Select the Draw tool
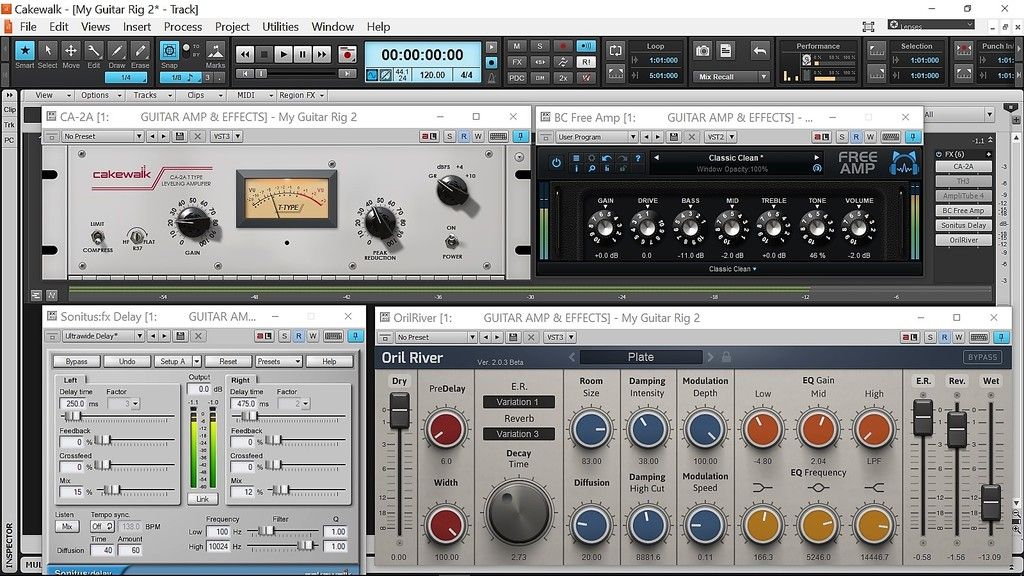This screenshot has width=1024, height=576. pyautogui.click(x=118, y=50)
